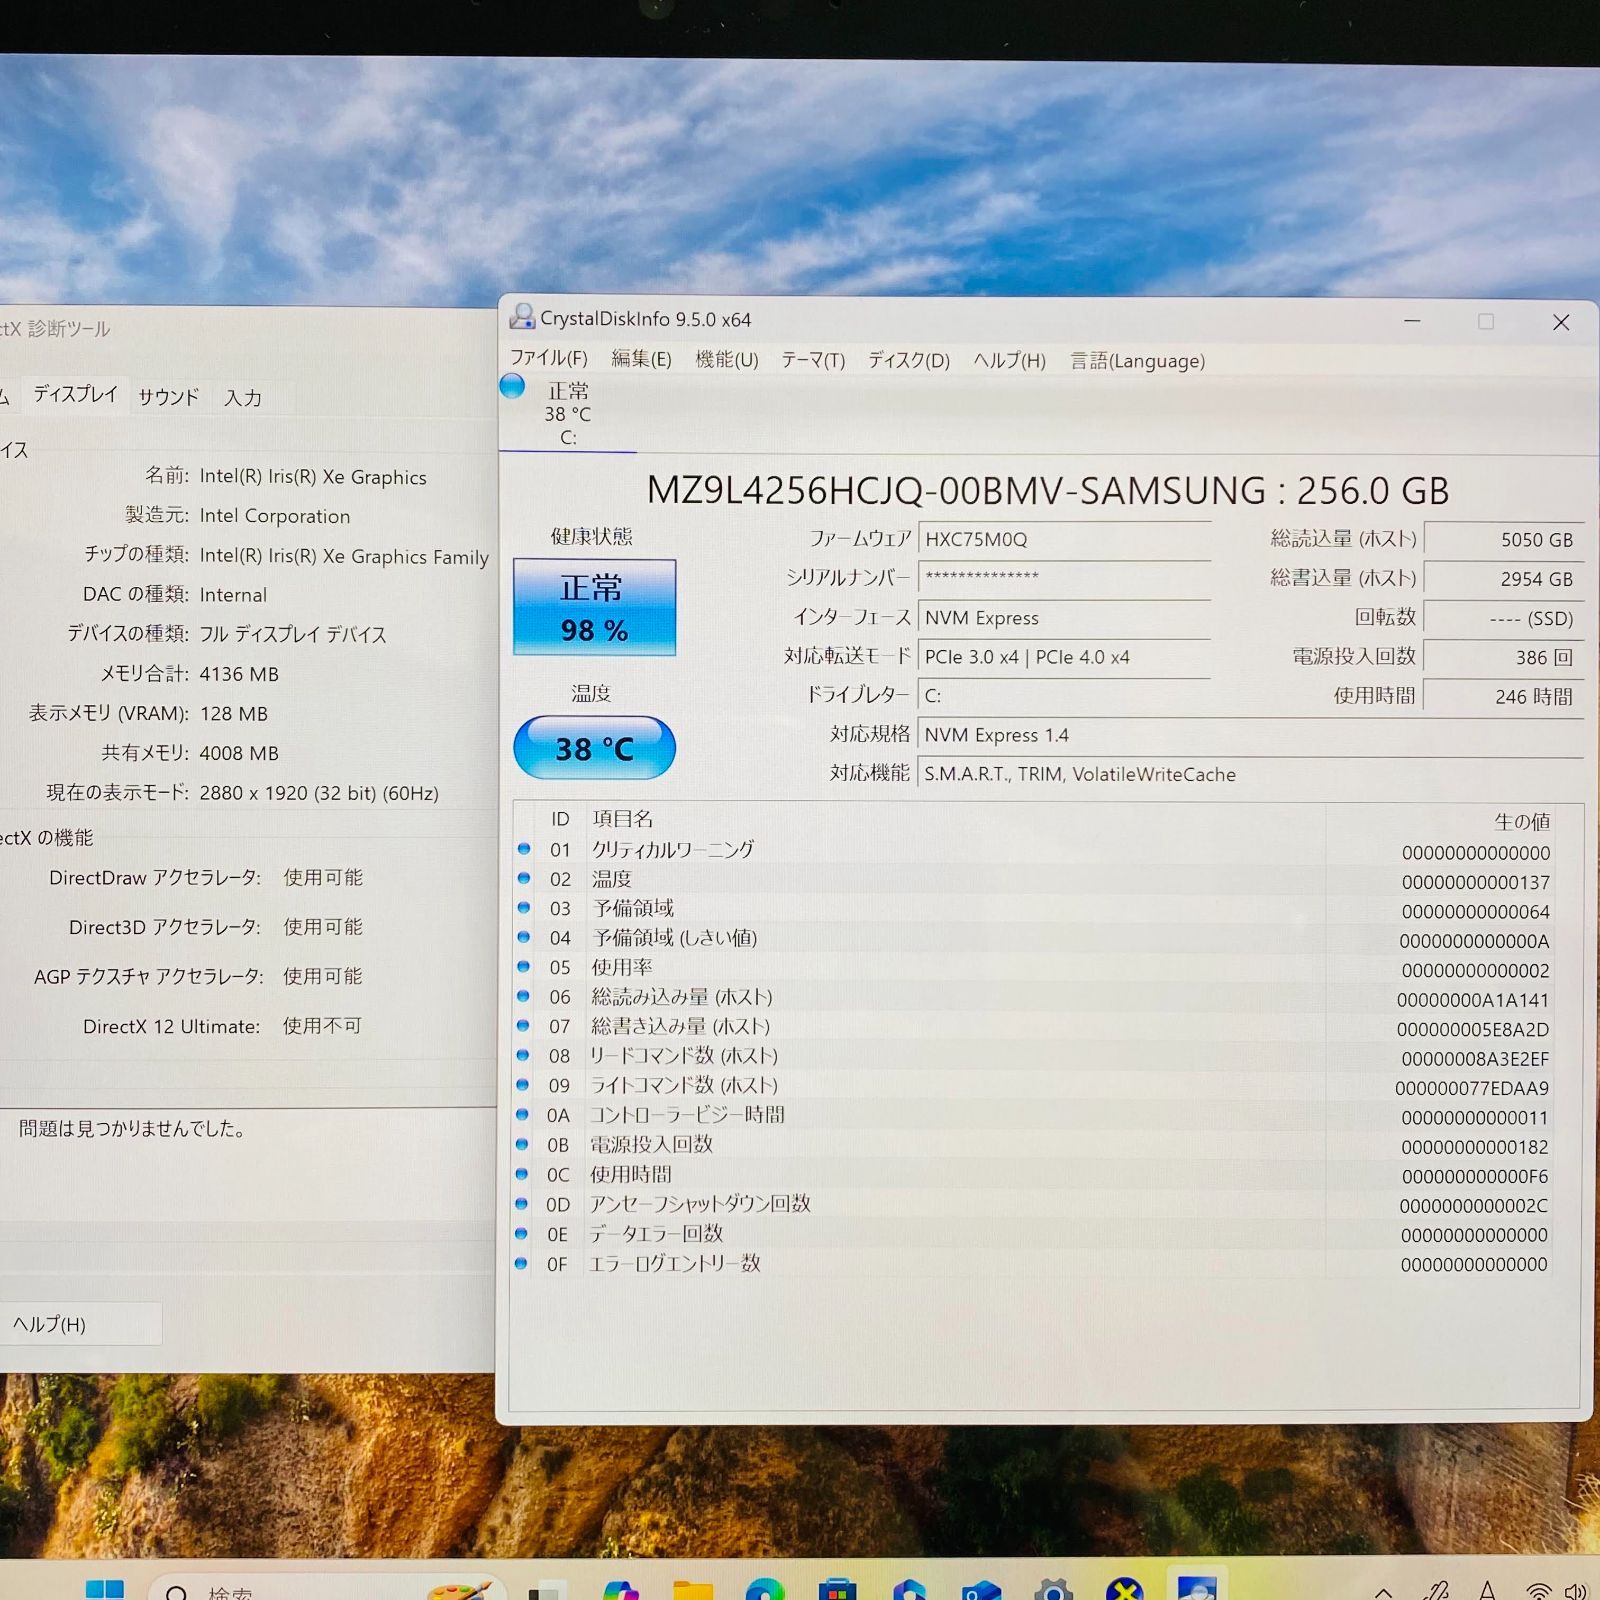Viewport: 1600px width, 1600px height.
Task: Click the ヘルプ(H) button in DirectX tool
Action: click(78, 1324)
